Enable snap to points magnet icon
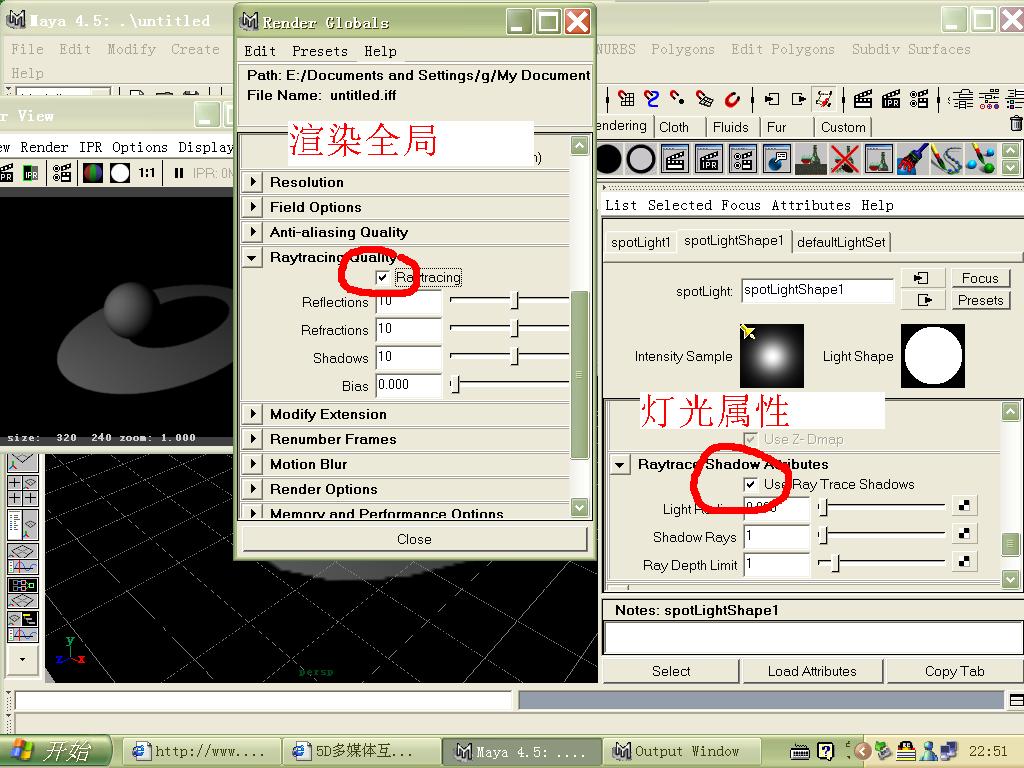Screen dimensions: 1024x768 [x=678, y=99]
